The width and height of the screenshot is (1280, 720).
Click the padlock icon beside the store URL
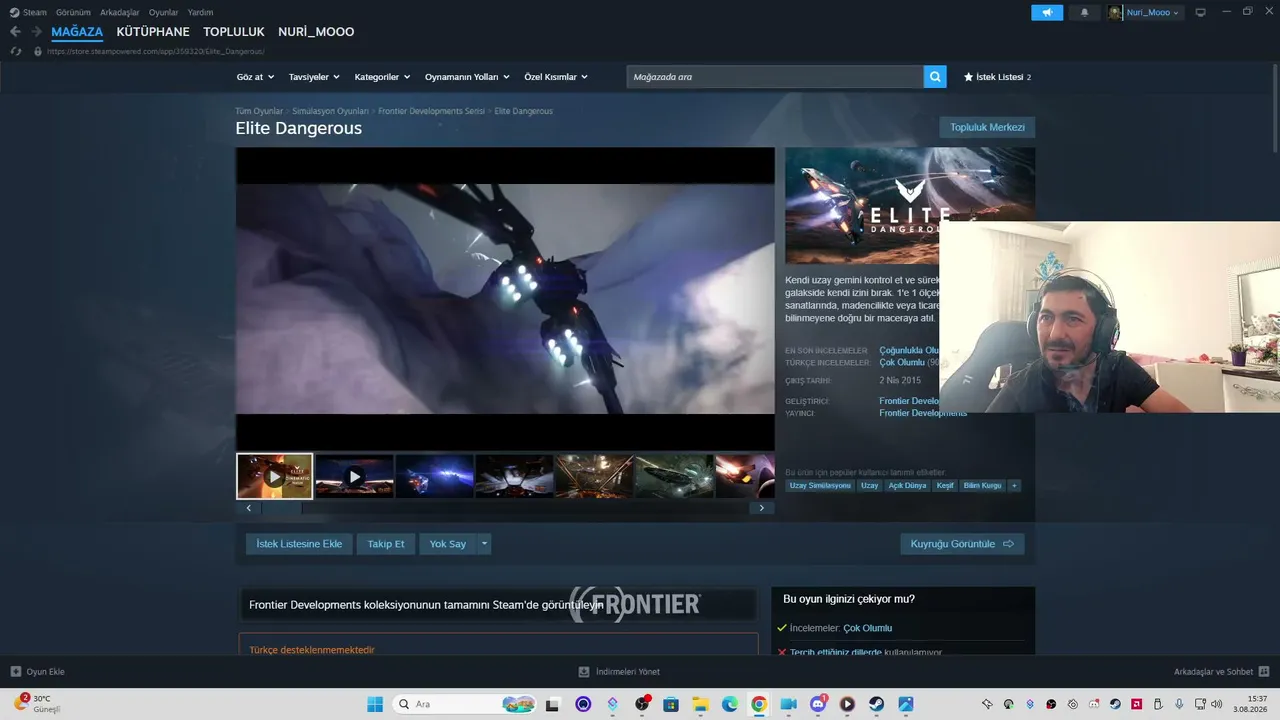point(38,51)
